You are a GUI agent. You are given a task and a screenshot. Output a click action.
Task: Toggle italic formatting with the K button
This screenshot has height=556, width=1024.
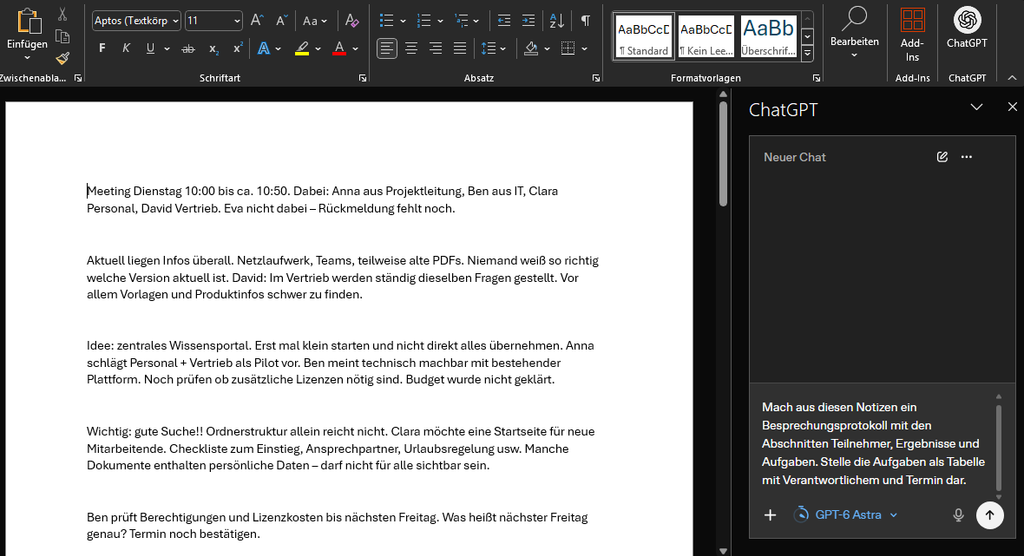point(126,48)
